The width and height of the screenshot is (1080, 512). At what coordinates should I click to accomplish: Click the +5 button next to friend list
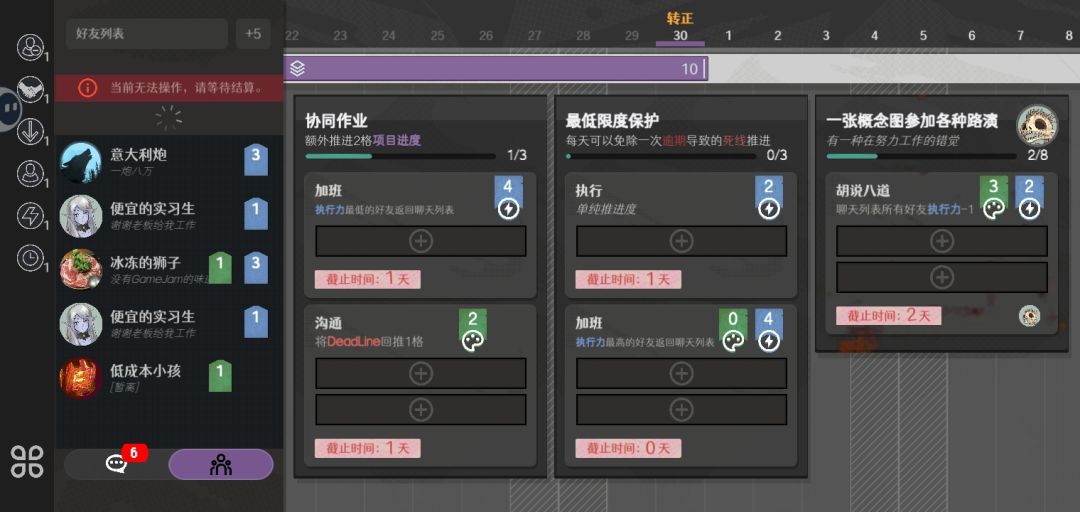click(253, 34)
